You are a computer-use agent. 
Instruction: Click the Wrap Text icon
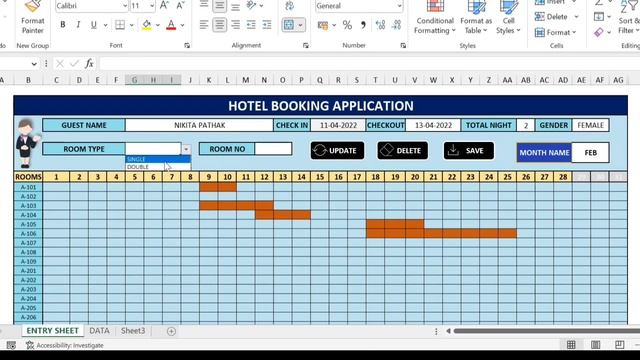[x=289, y=6]
